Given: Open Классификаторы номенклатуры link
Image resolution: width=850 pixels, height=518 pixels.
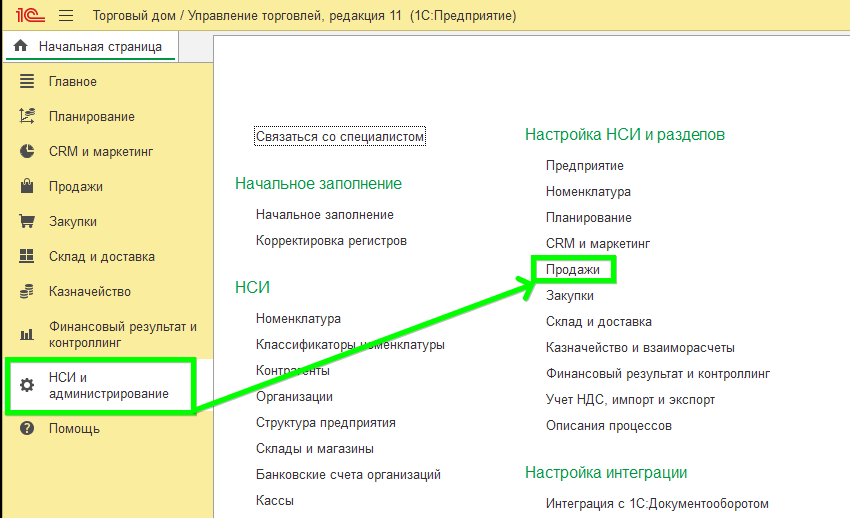Looking at the screenshot, I should (350, 345).
